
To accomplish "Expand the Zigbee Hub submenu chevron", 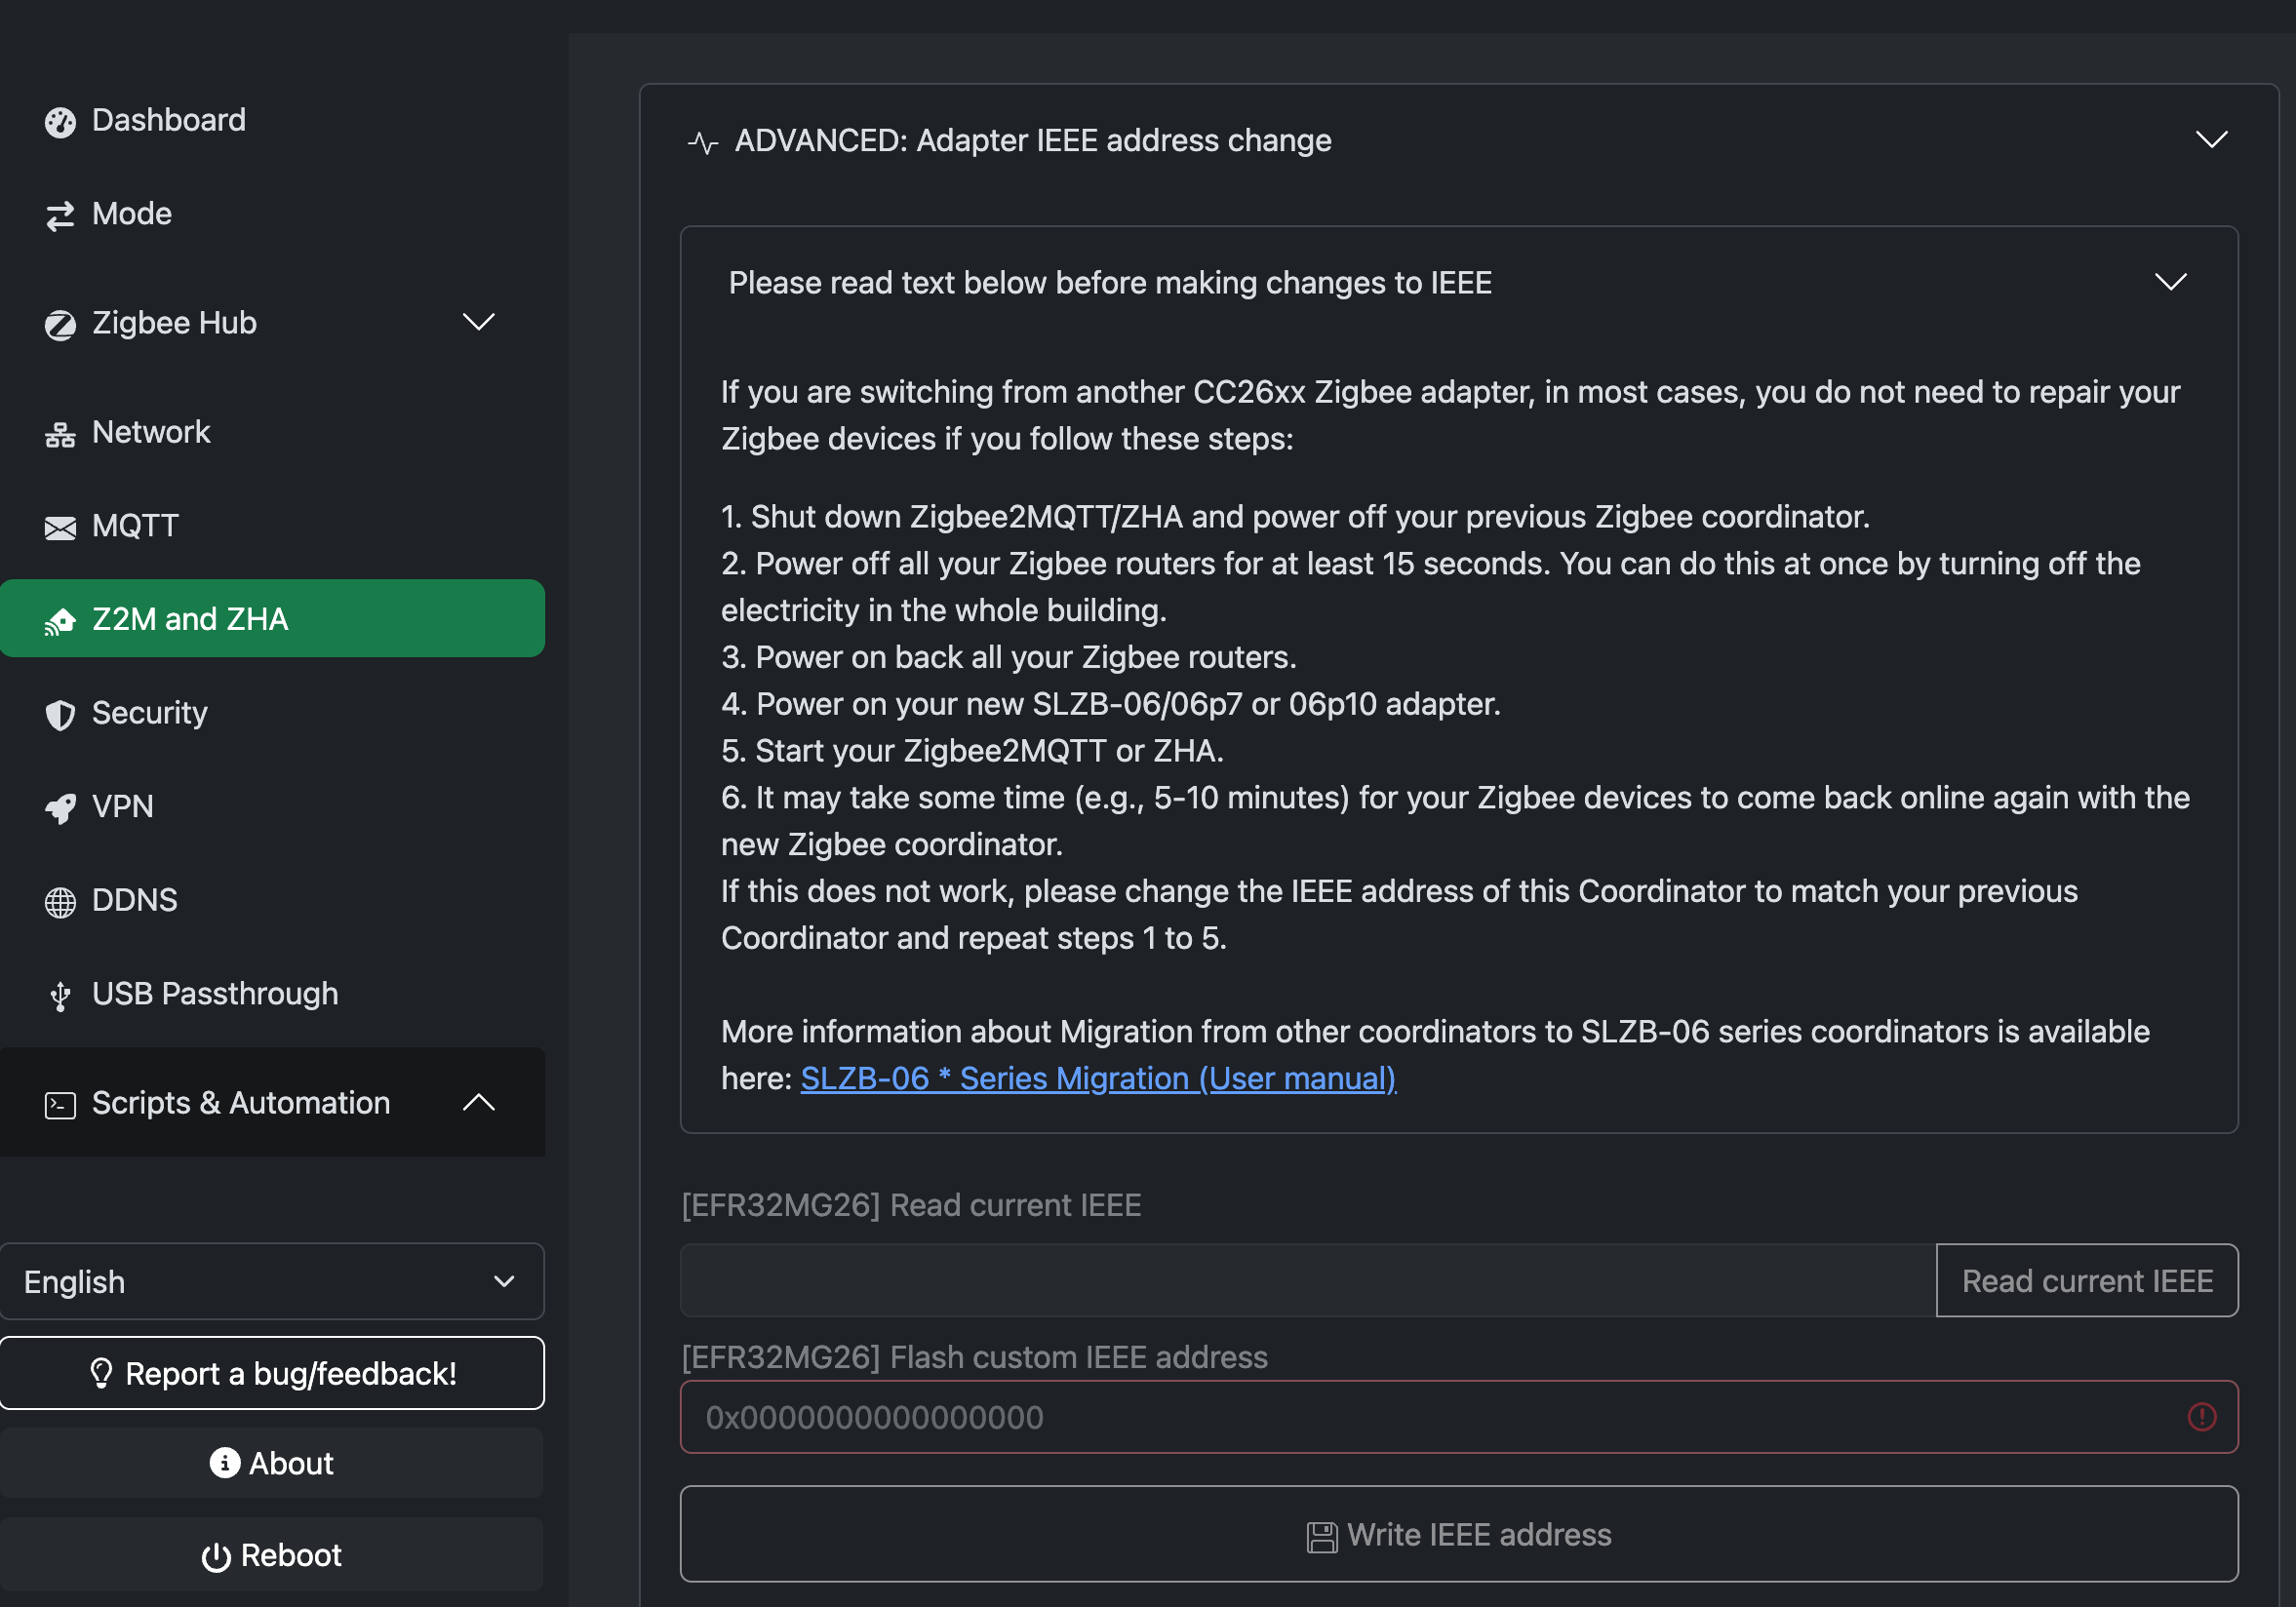I will tap(479, 322).
